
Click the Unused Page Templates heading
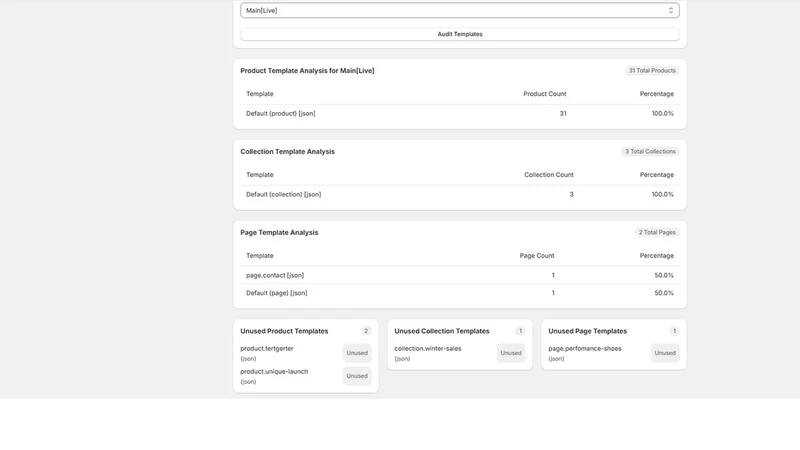pos(587,331)
